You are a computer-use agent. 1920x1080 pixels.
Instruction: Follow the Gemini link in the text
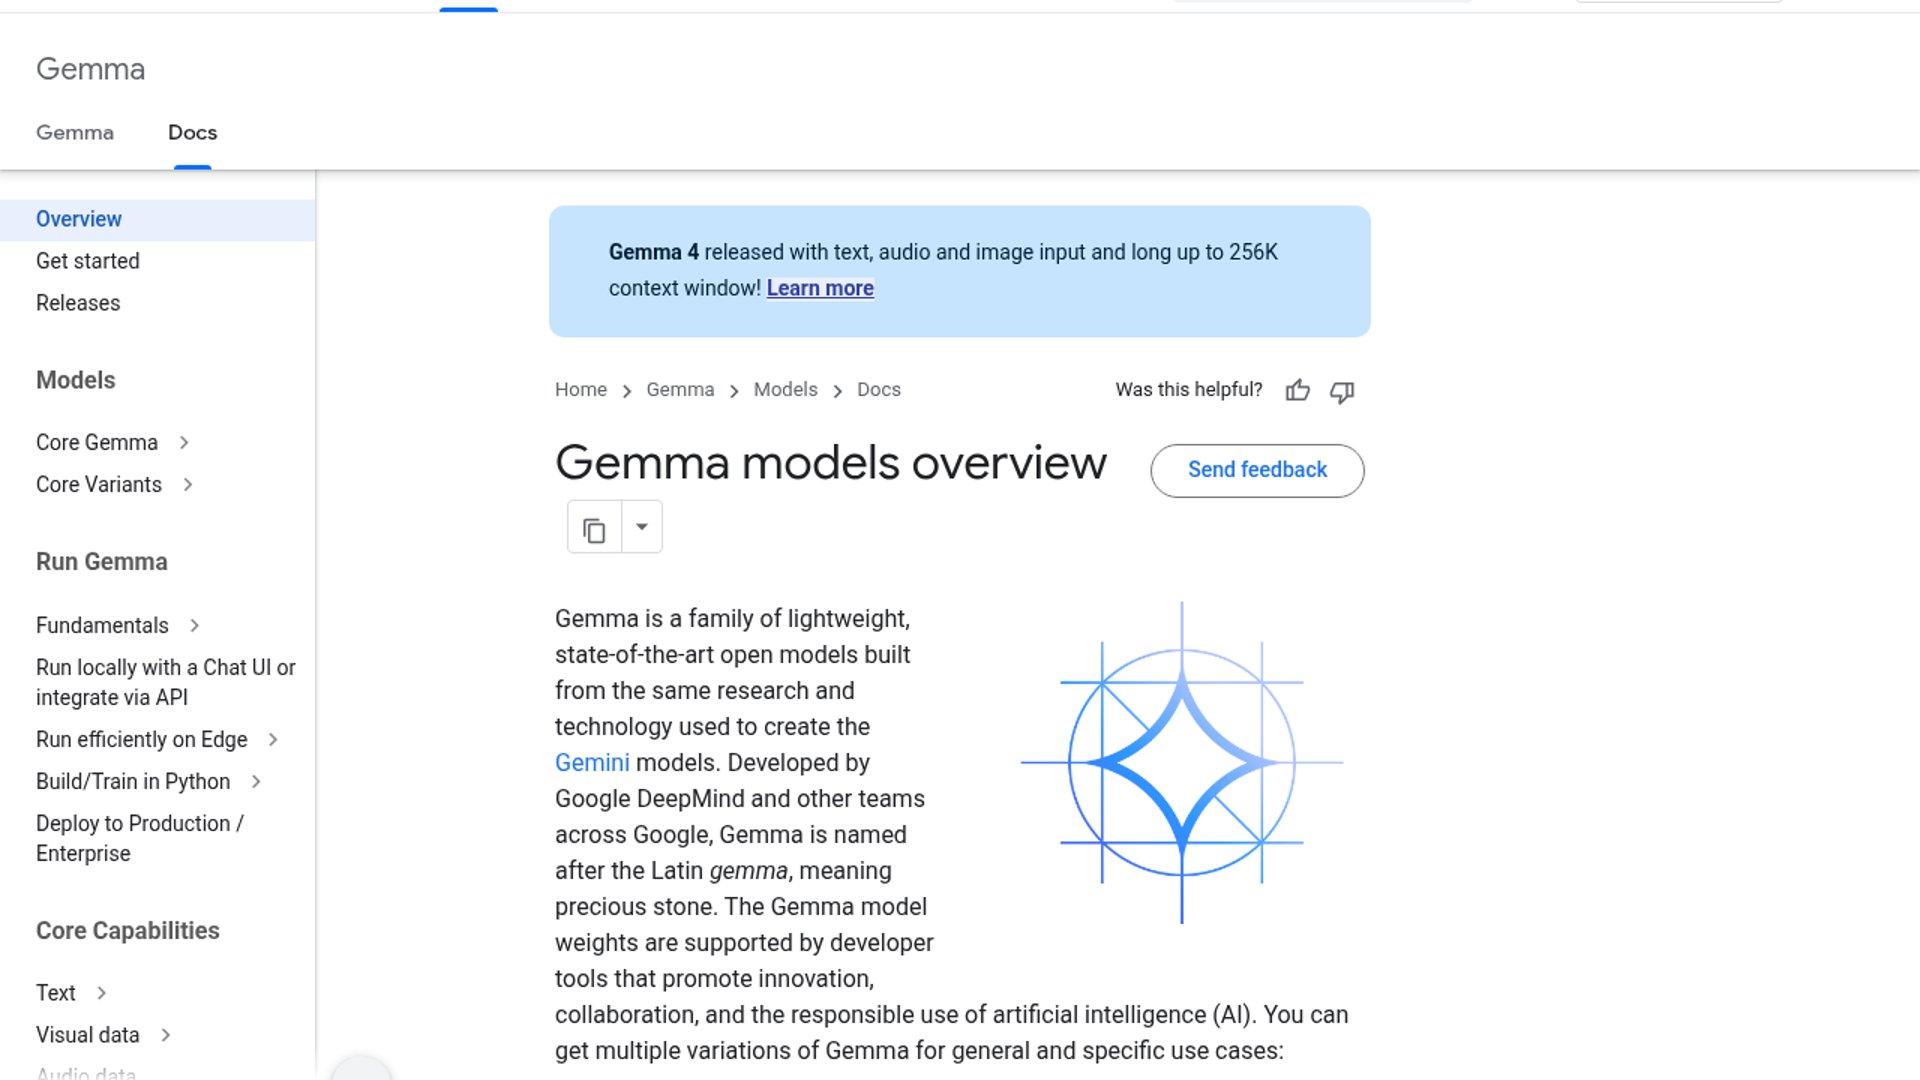tap(591, 762)
